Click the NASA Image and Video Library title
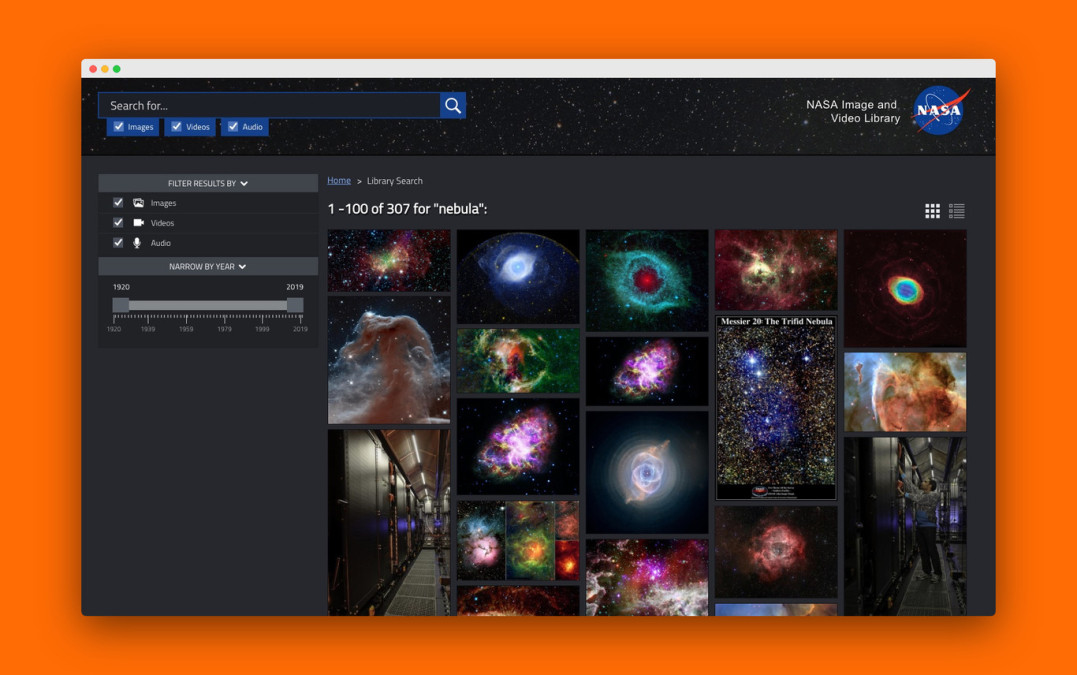The width and height of the screenshot is (1077, 675). click(x=853, y=111)
